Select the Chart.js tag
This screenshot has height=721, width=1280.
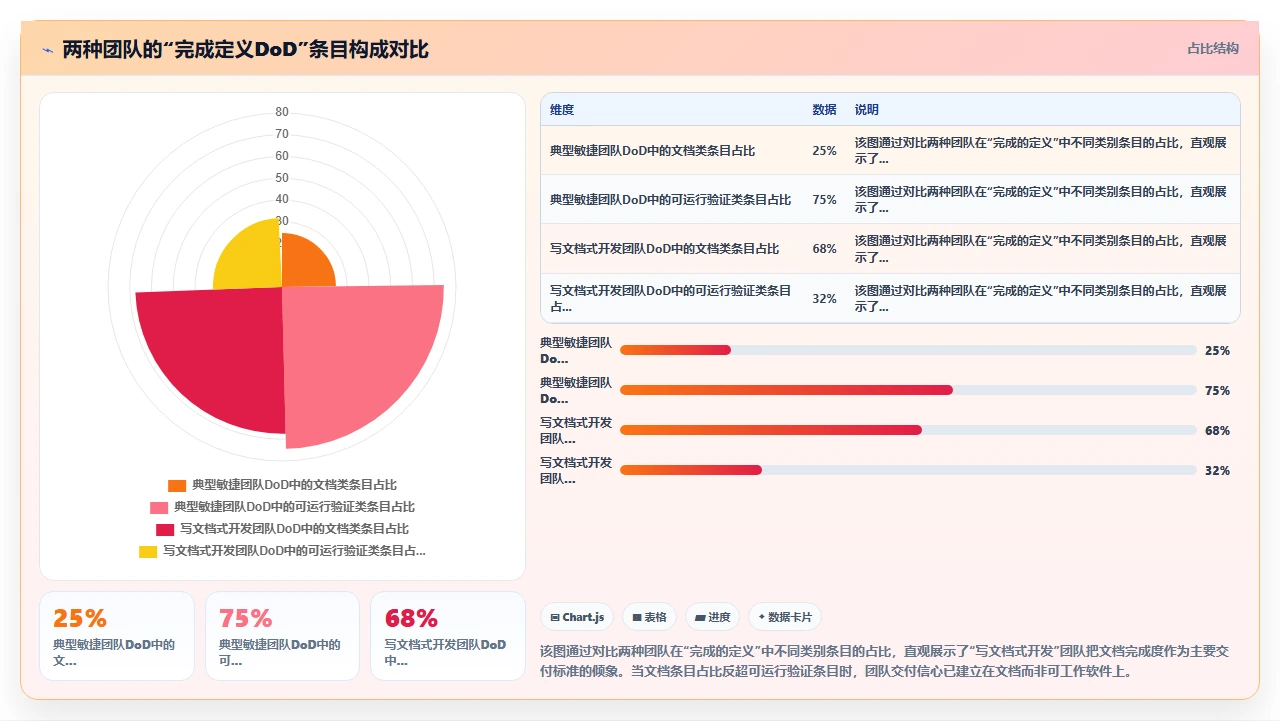577,617
